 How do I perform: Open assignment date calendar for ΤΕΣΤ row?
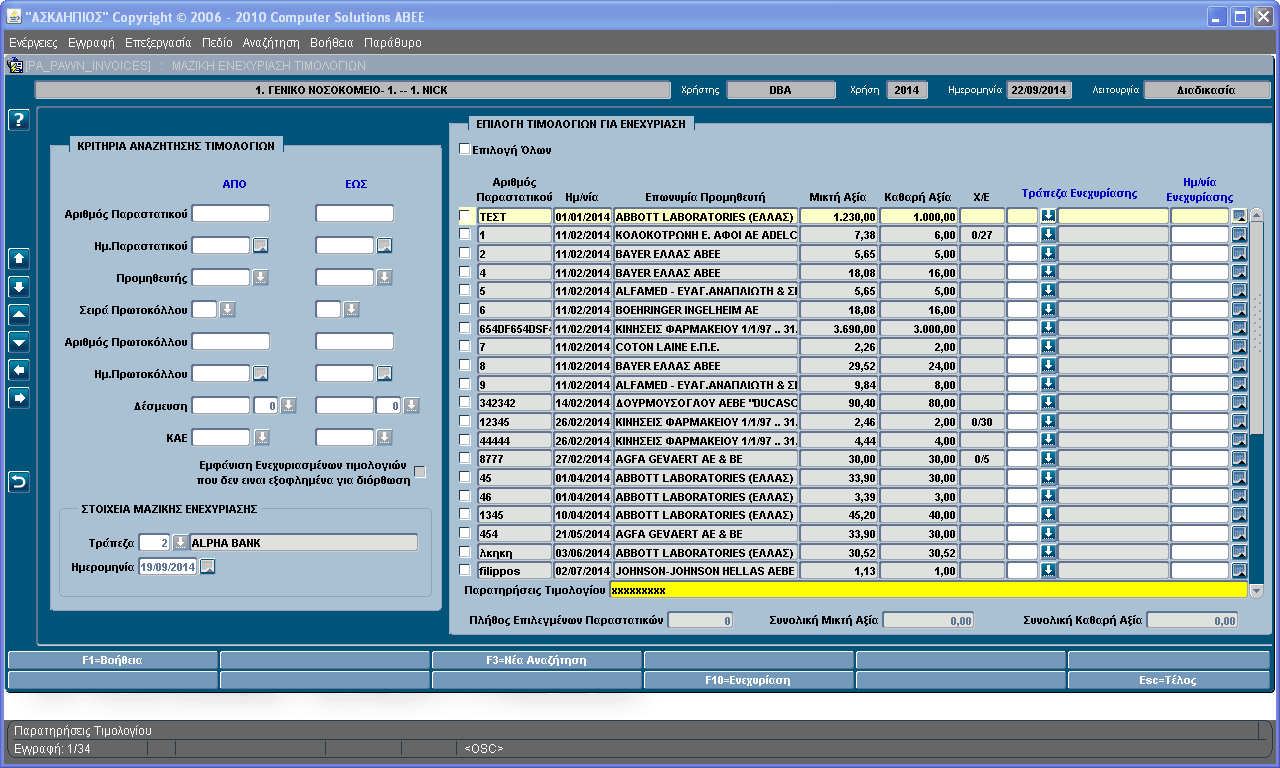(1240, 216)
